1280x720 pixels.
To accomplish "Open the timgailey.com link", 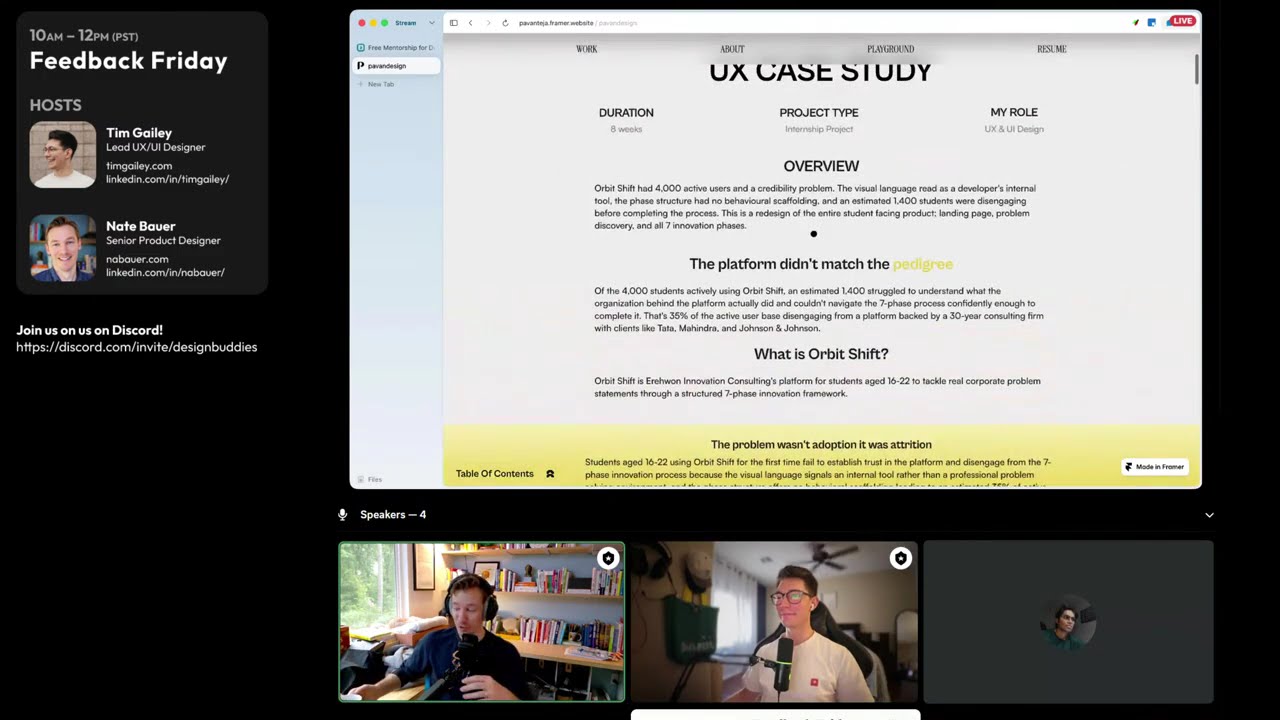I will click(139, 166).
